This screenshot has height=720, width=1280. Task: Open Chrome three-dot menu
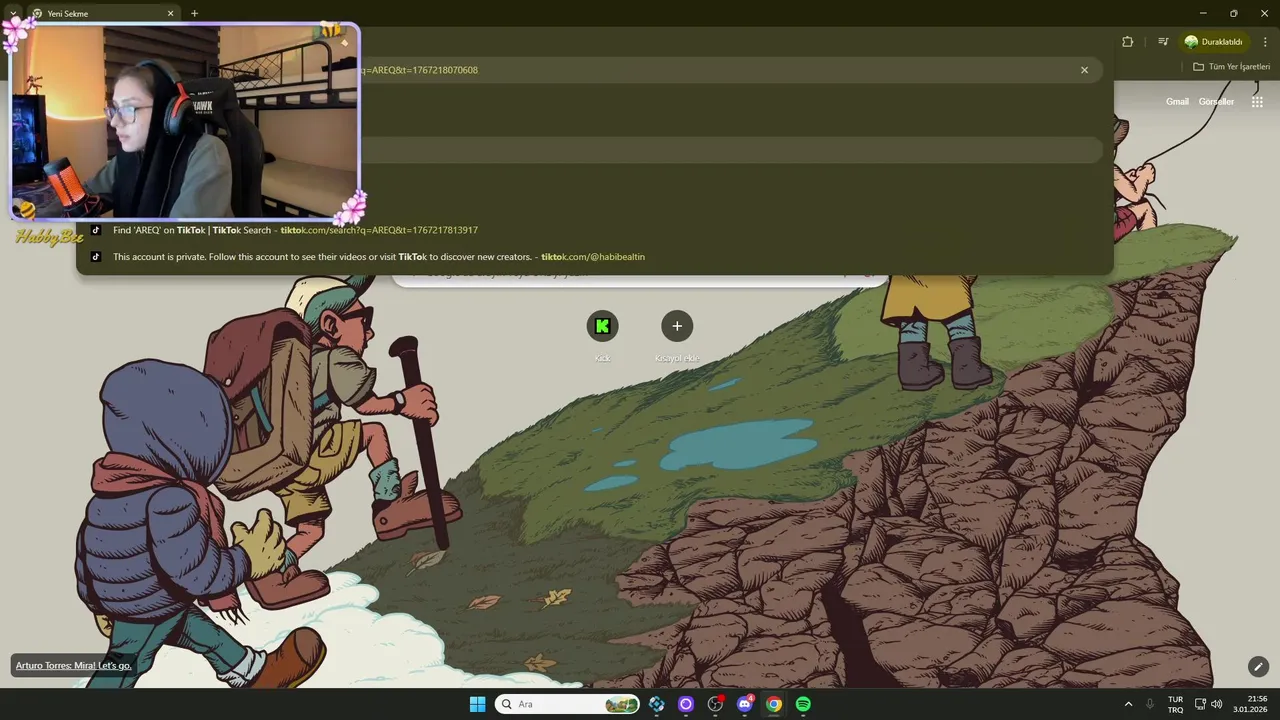(x=1265, y=42)
